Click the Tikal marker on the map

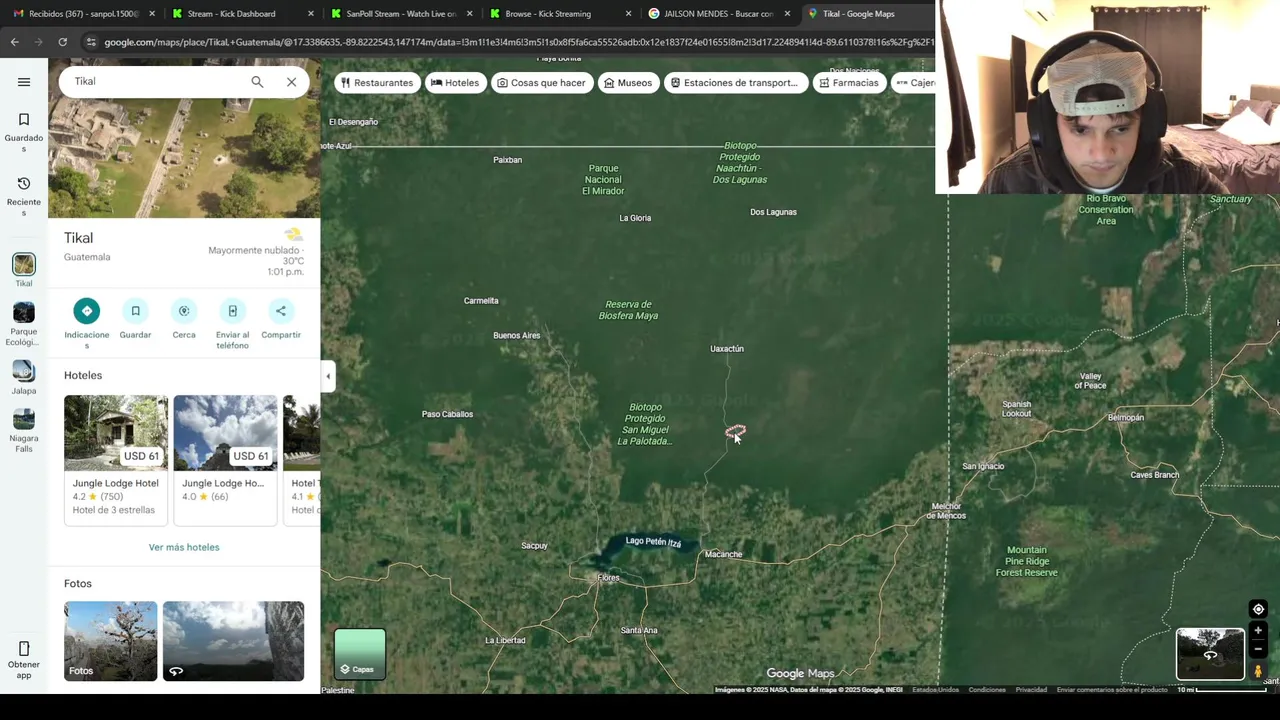click(x=735, y=431)
